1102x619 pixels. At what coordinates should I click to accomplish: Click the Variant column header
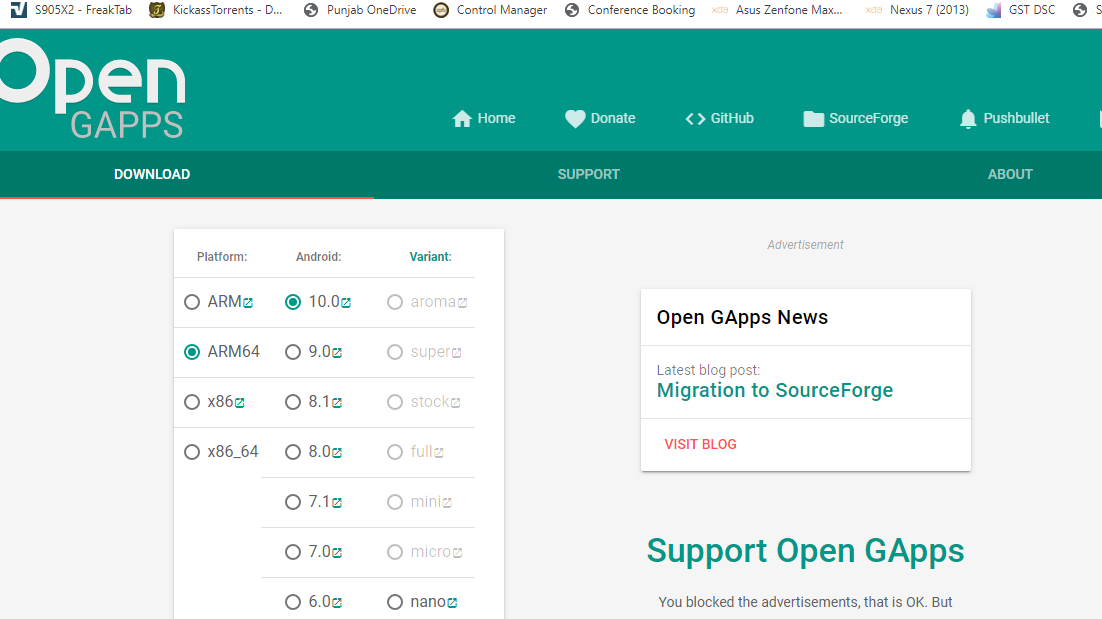[430, 257]
